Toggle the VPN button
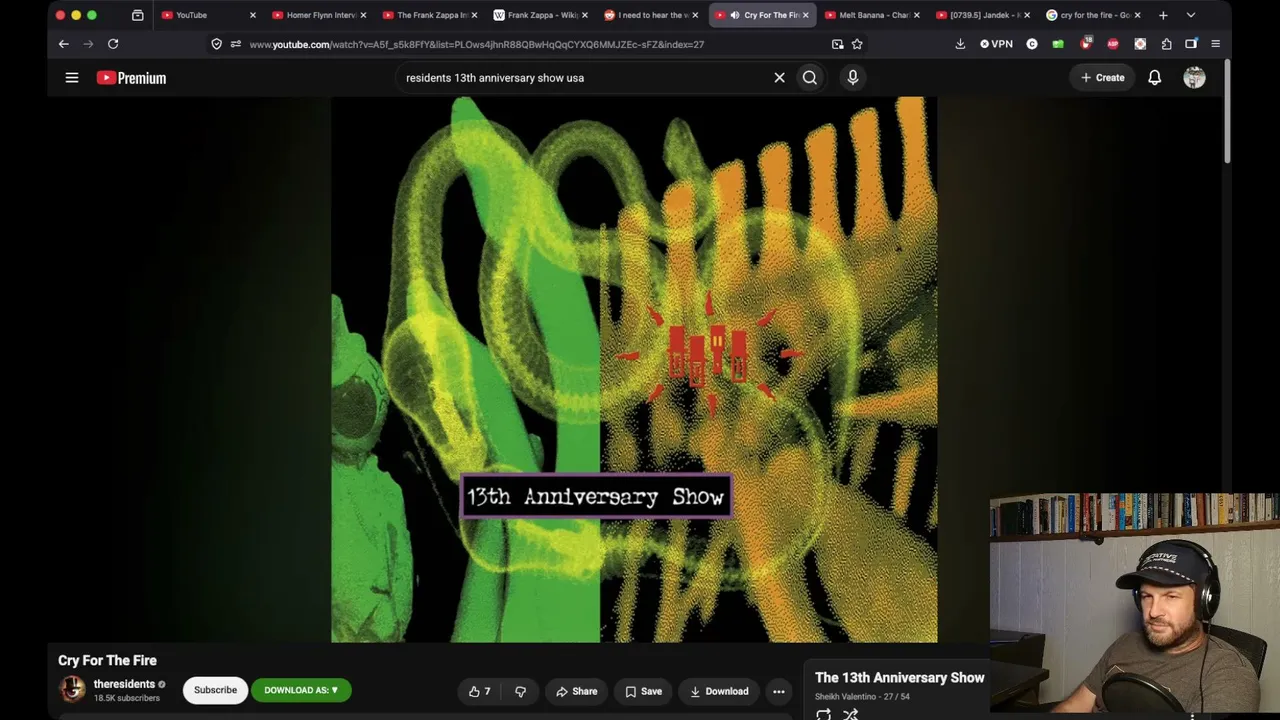This screenshot has width=1280, height=720. pyautogui.click(x=996, y=44)
